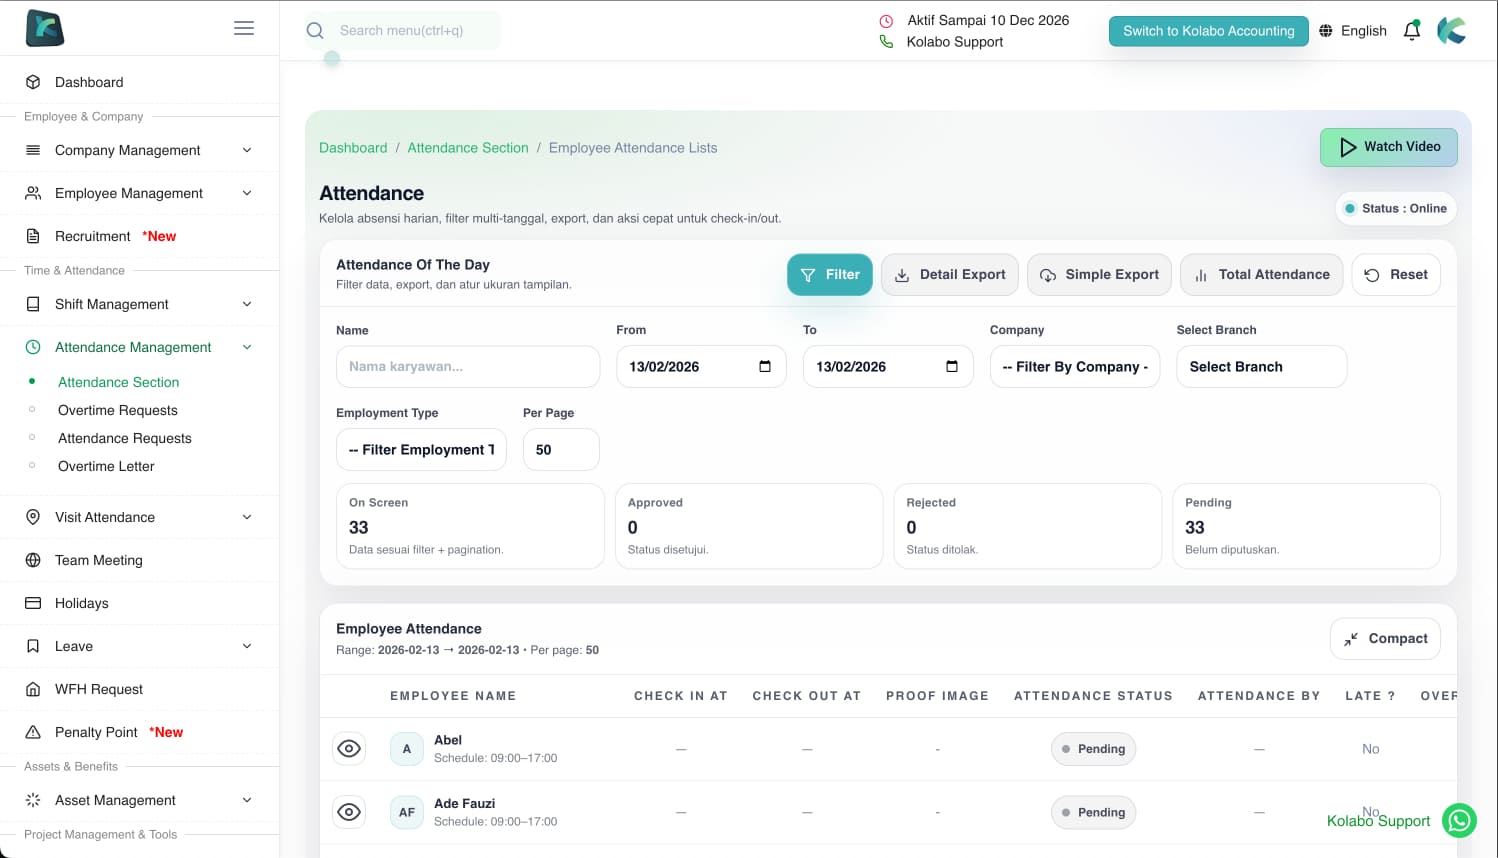Click the Nama karyawan name input field
The image size is (1498, 858).
pos(468,367)
